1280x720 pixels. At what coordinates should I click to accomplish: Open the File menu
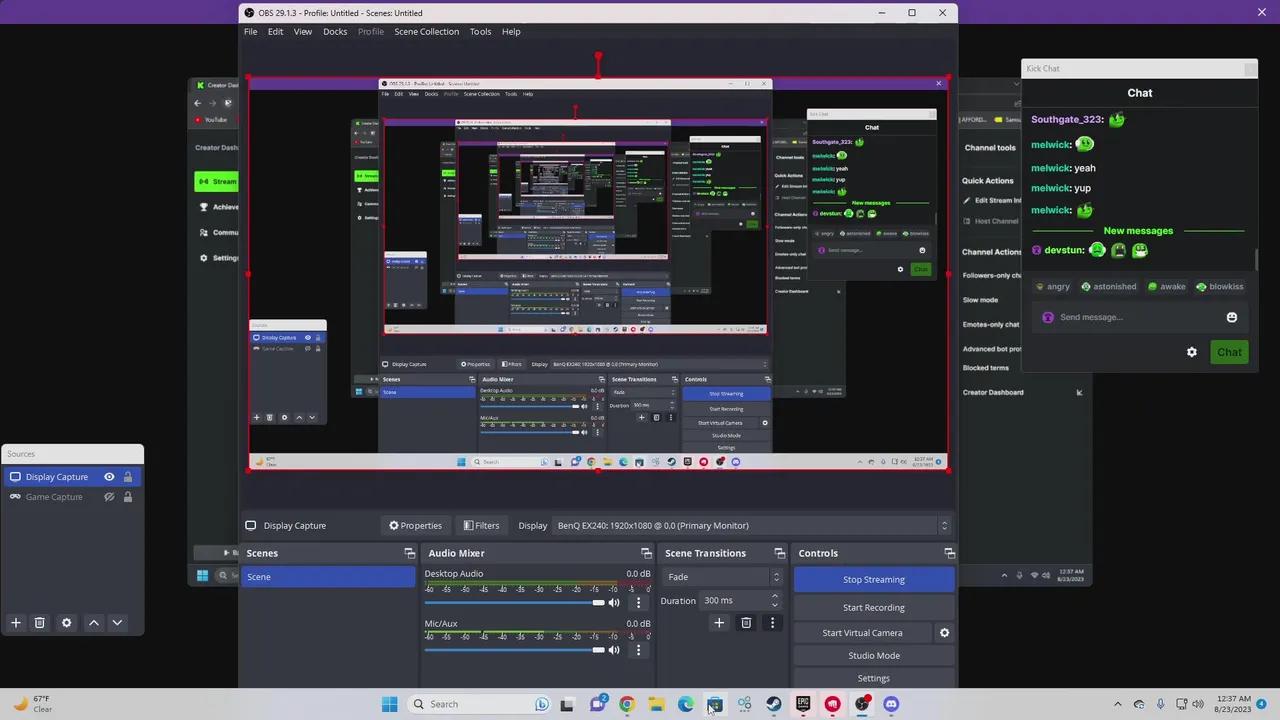click(251, 31)
